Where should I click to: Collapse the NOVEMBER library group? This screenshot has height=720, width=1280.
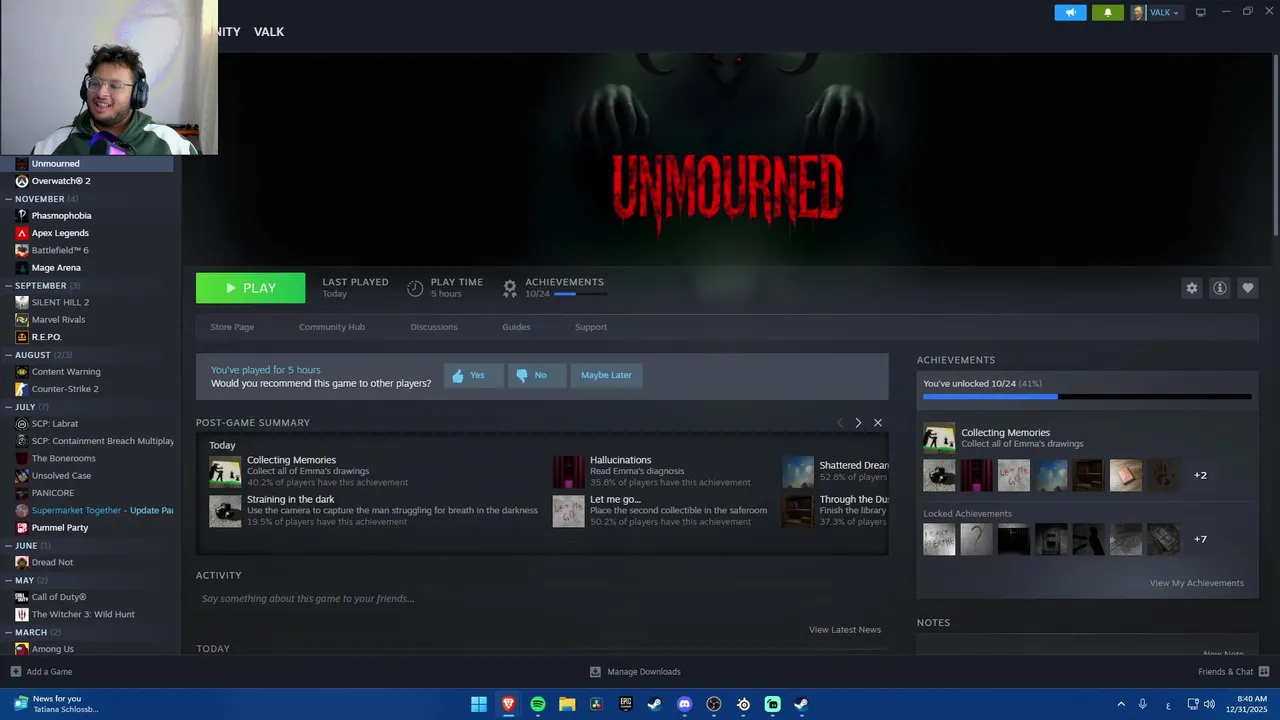9,199
